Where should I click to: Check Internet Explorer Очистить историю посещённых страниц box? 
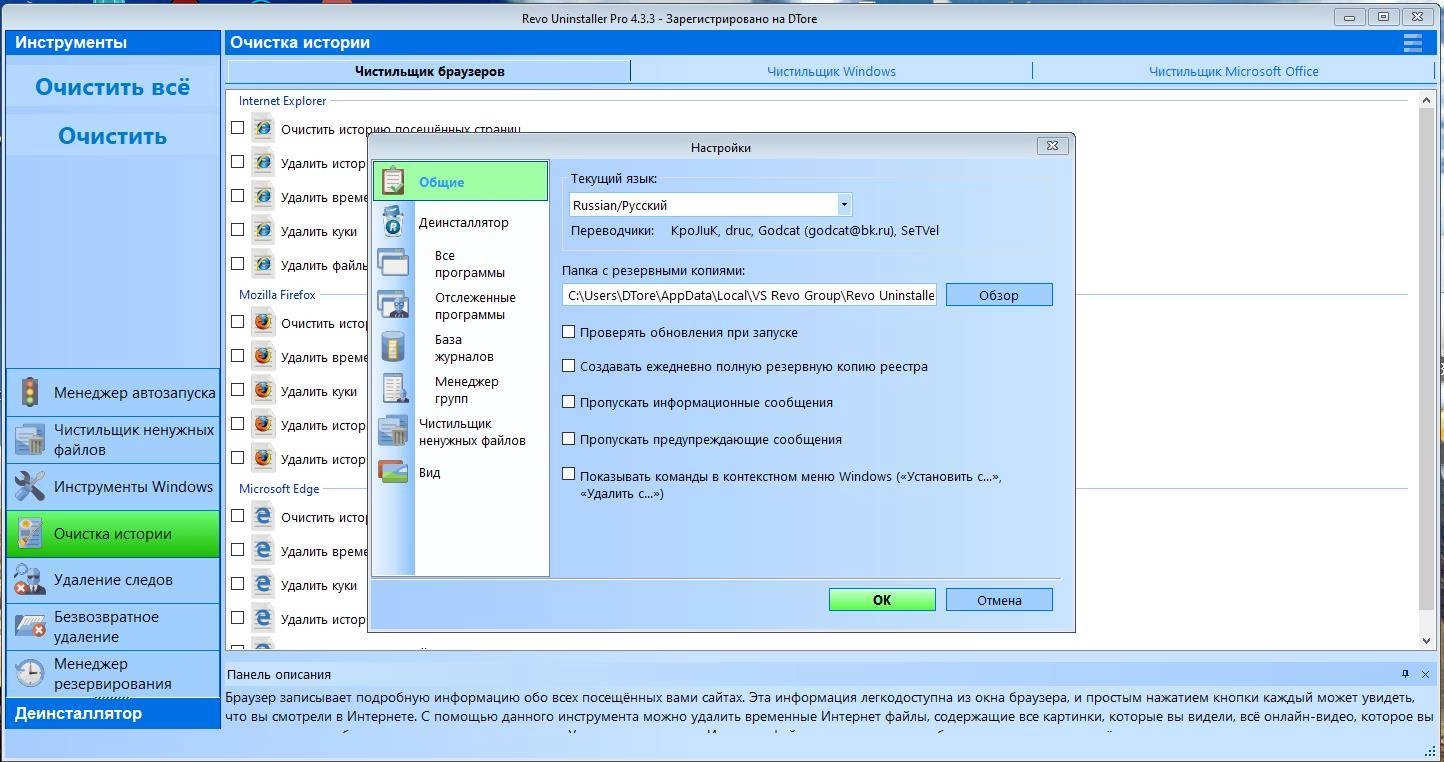(x=237, y=127)
